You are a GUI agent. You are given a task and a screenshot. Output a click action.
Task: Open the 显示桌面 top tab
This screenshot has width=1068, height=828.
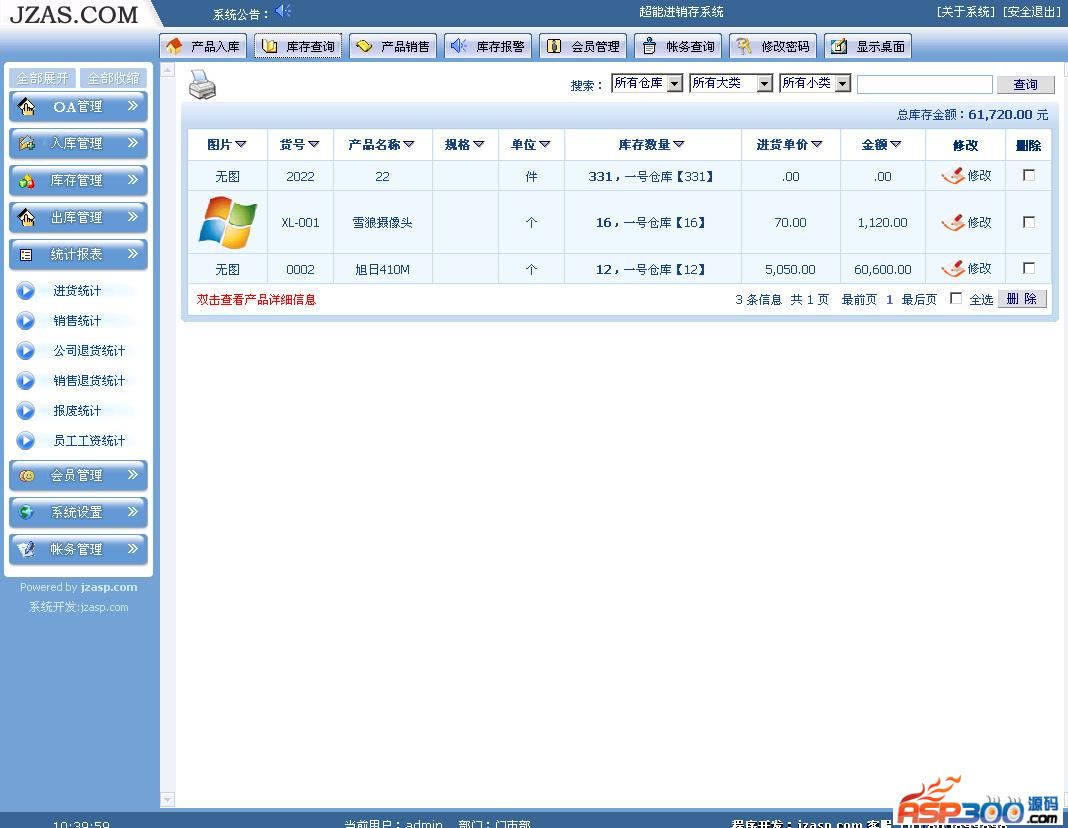click(868, 46)
